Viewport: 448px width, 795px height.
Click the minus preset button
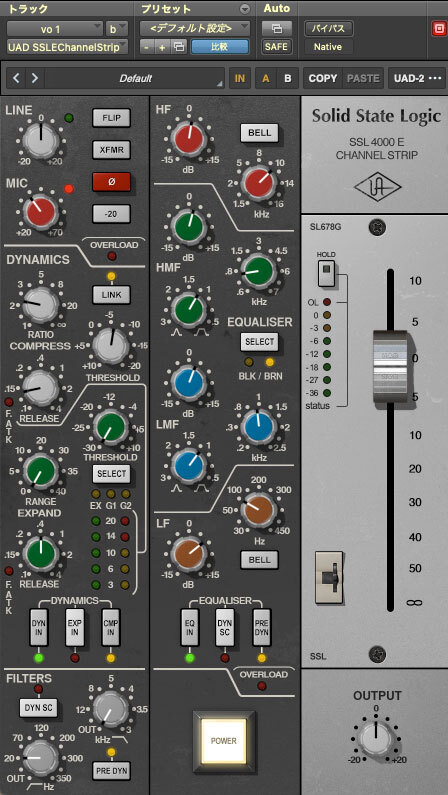147,47
